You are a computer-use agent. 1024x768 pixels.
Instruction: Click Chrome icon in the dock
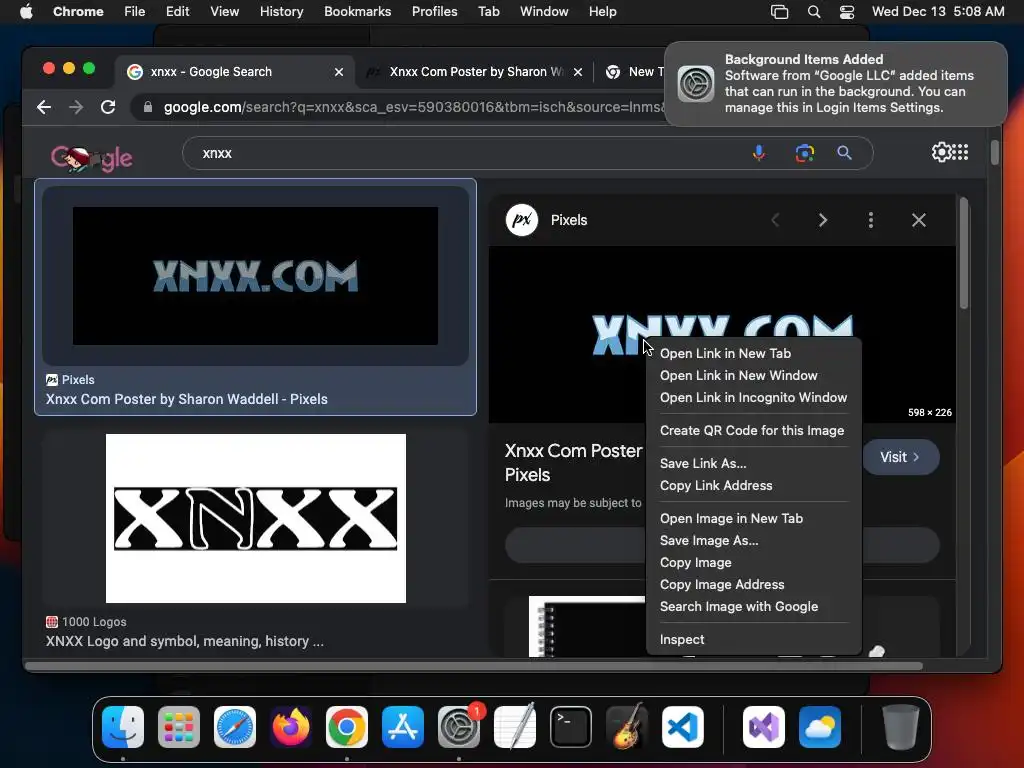tap(347, 727)
